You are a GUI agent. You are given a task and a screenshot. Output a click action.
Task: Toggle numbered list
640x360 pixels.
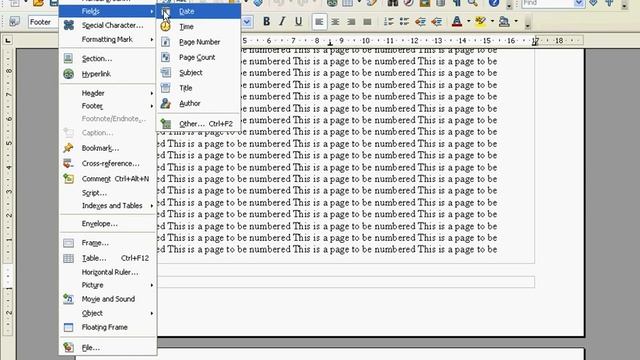point(389,22)
